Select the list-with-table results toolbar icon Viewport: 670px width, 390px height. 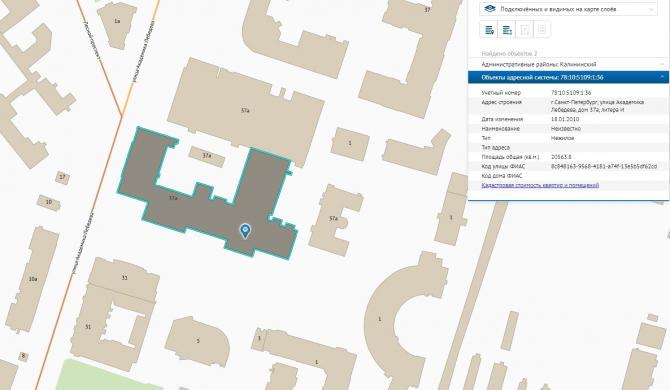(507, 30)
